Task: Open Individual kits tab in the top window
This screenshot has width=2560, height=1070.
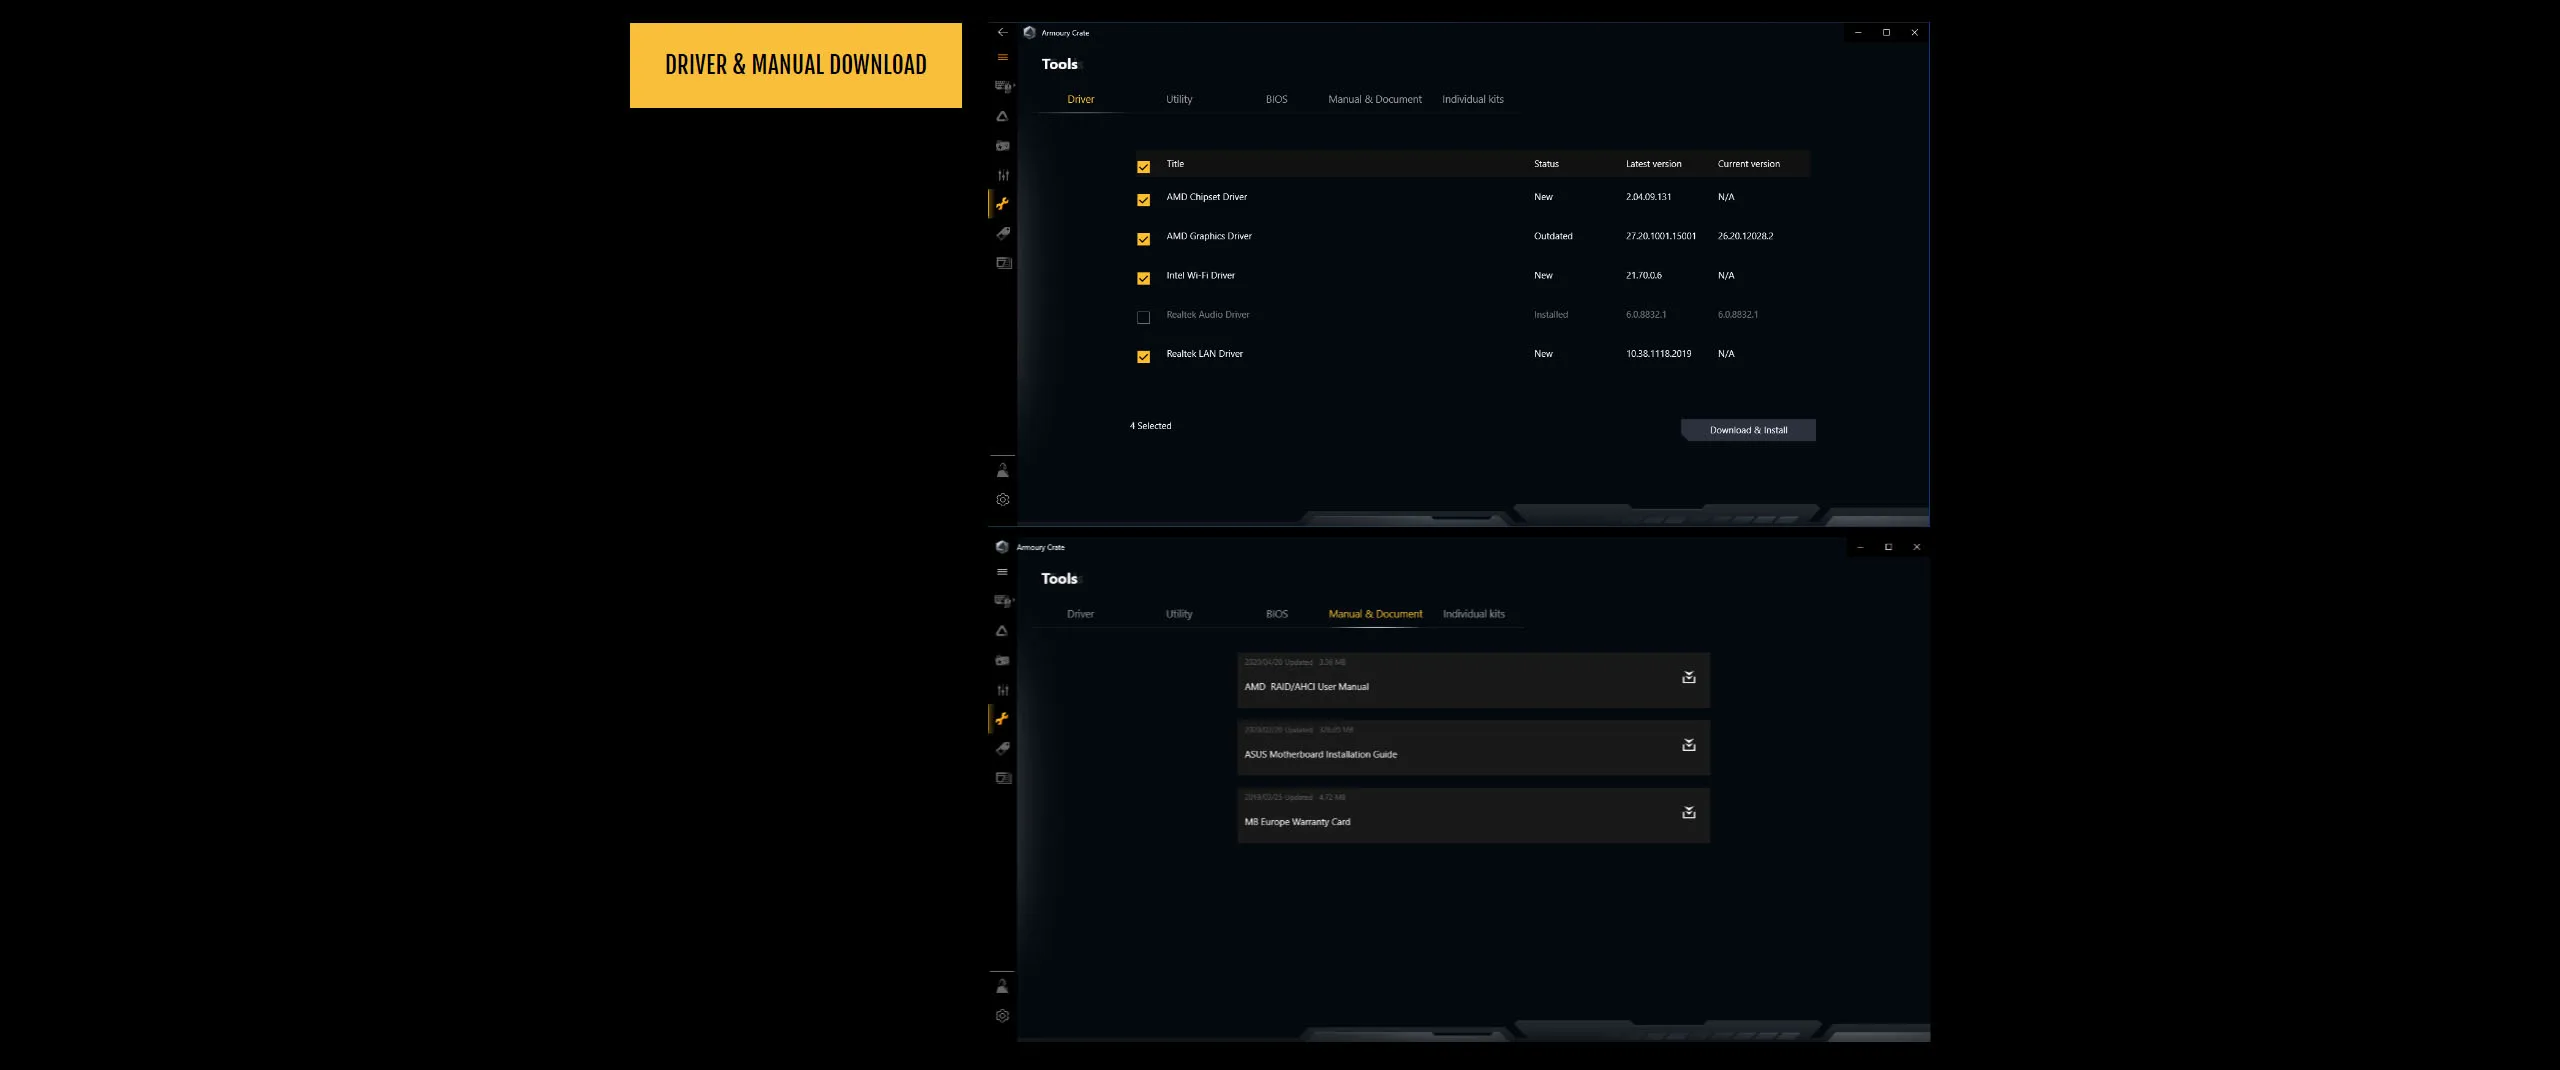Action: point(1473,100)
